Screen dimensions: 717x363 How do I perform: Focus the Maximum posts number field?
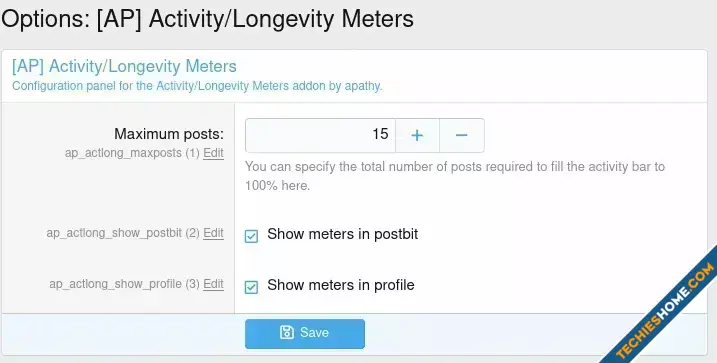(x=320, y=135)
